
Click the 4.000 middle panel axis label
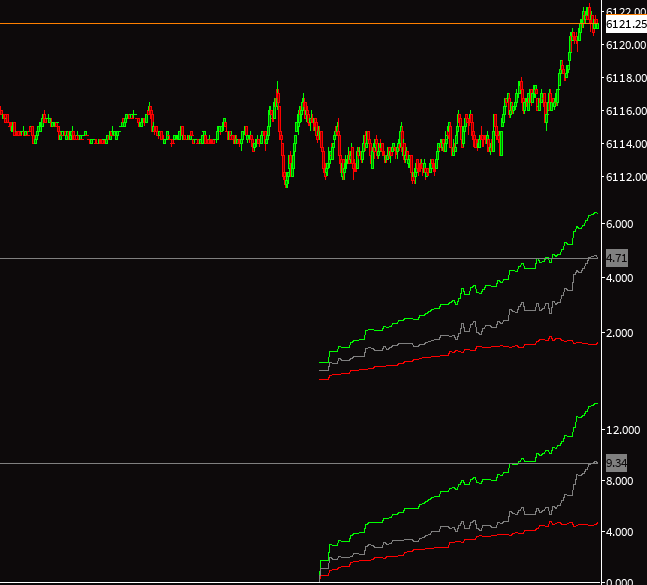619,278
